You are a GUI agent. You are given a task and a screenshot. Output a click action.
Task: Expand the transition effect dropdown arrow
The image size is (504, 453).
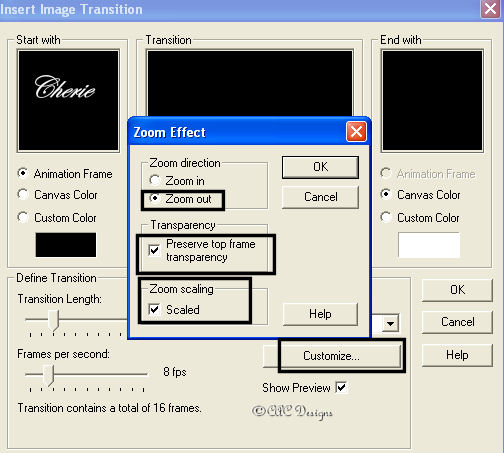click(390, 323)
